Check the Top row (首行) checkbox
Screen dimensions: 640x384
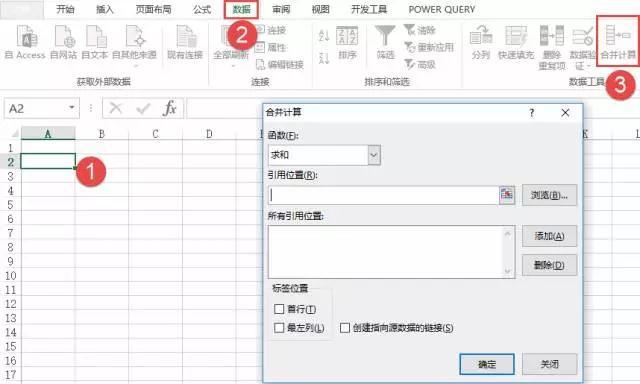click(279, 309)
